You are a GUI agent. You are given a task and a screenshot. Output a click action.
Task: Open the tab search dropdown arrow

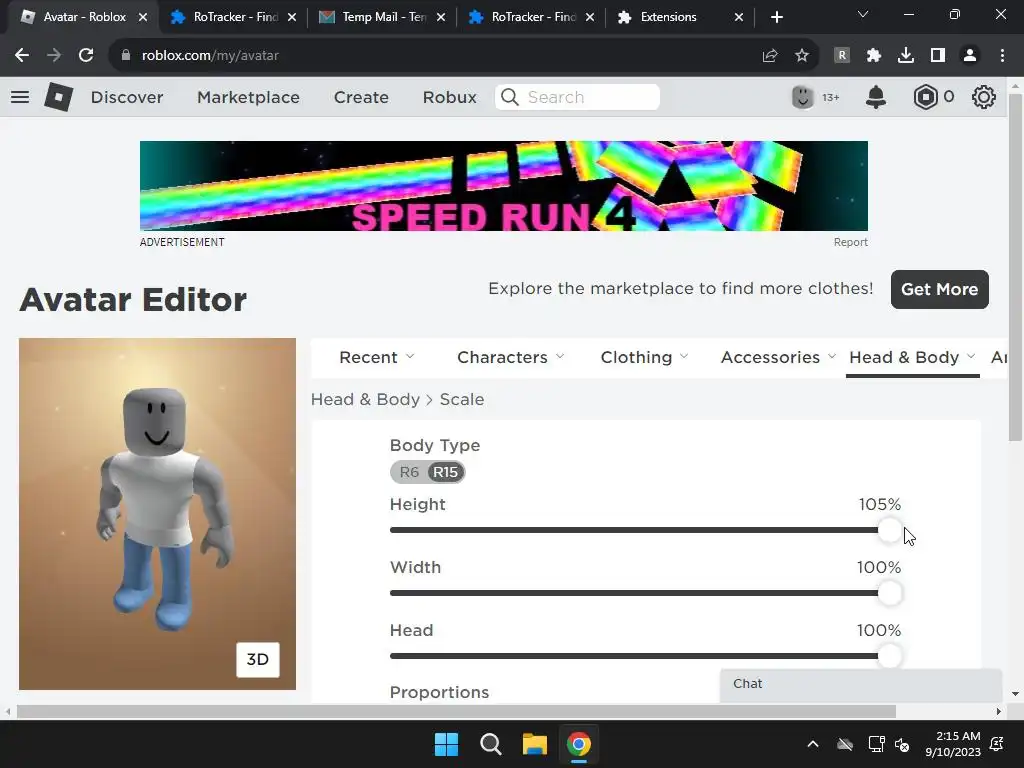(863, 14)
